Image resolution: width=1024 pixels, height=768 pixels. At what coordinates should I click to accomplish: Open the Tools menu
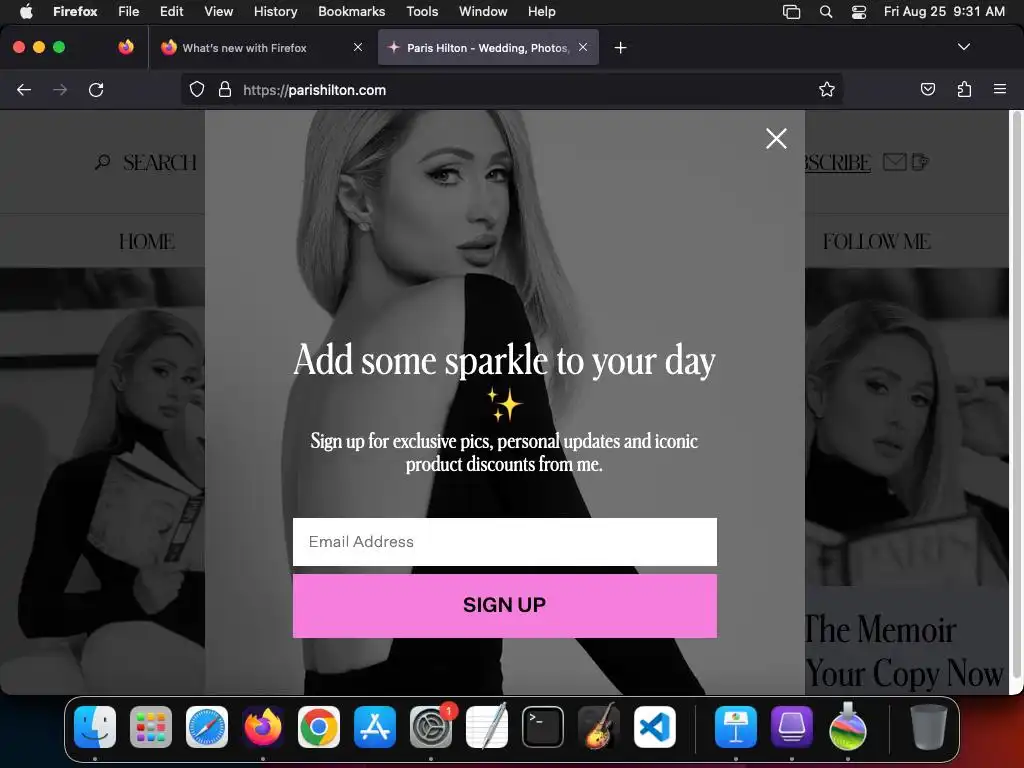click(x=422, y=11)
